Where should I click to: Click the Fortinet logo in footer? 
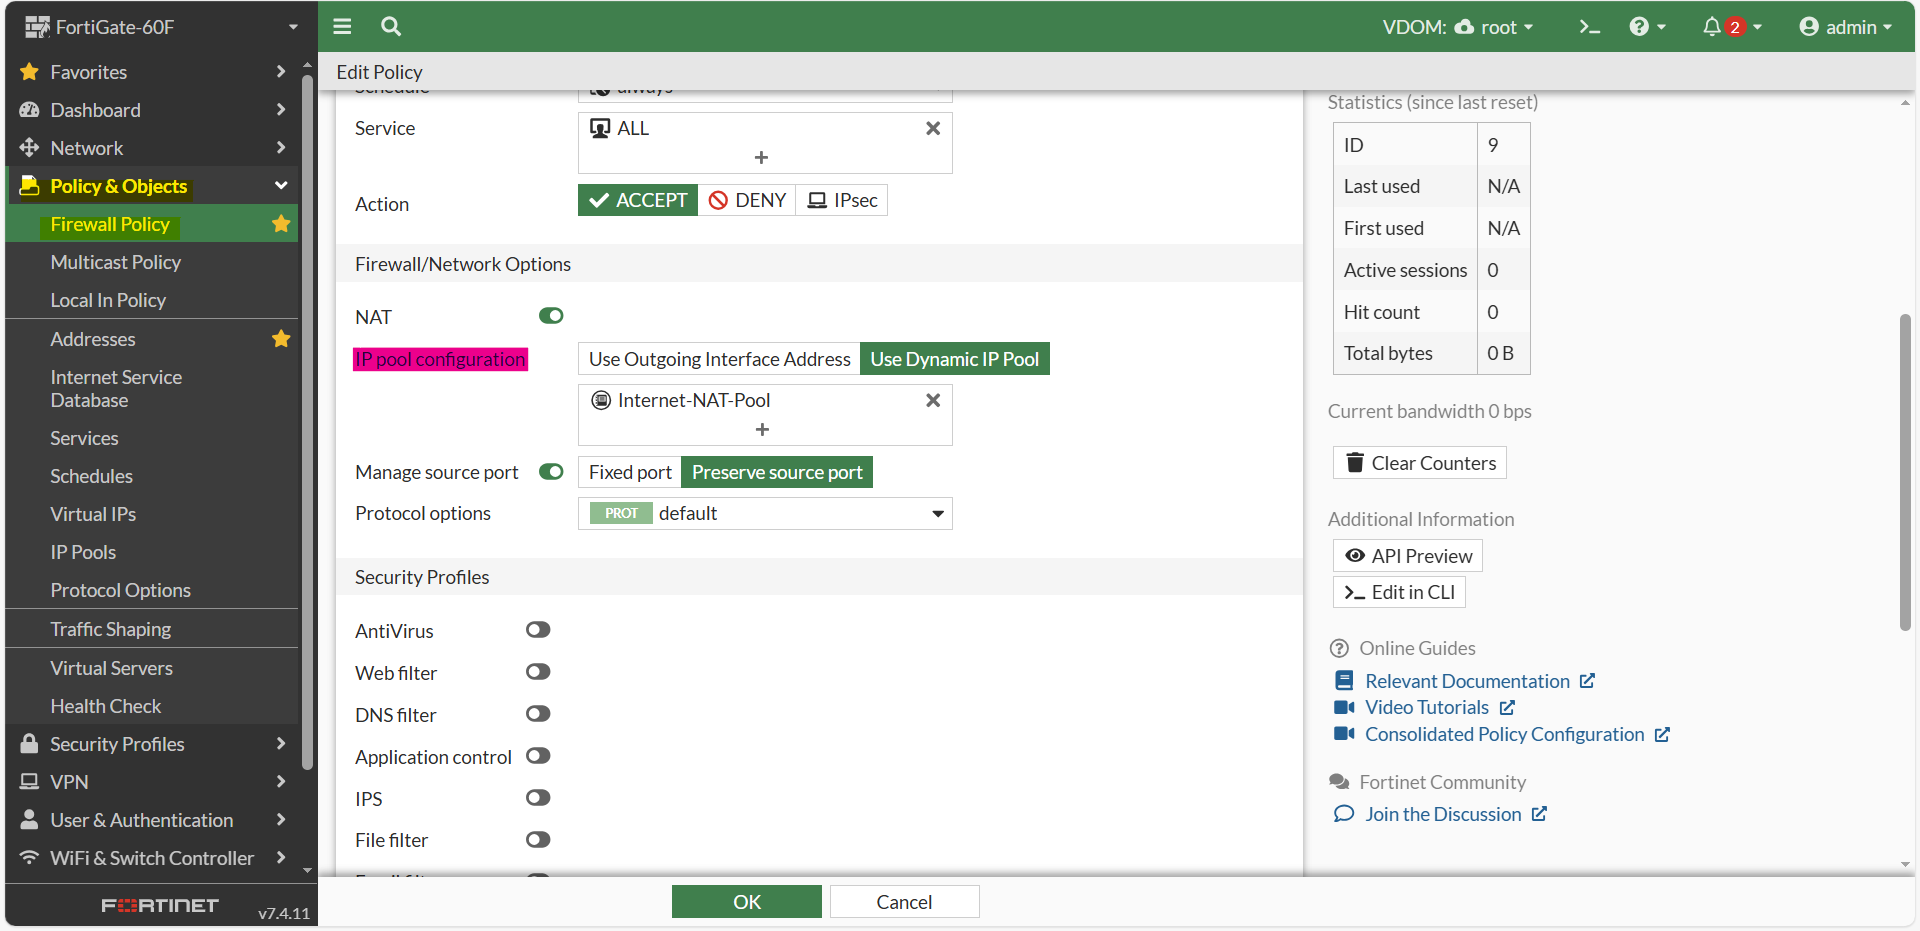pos(160,905)
